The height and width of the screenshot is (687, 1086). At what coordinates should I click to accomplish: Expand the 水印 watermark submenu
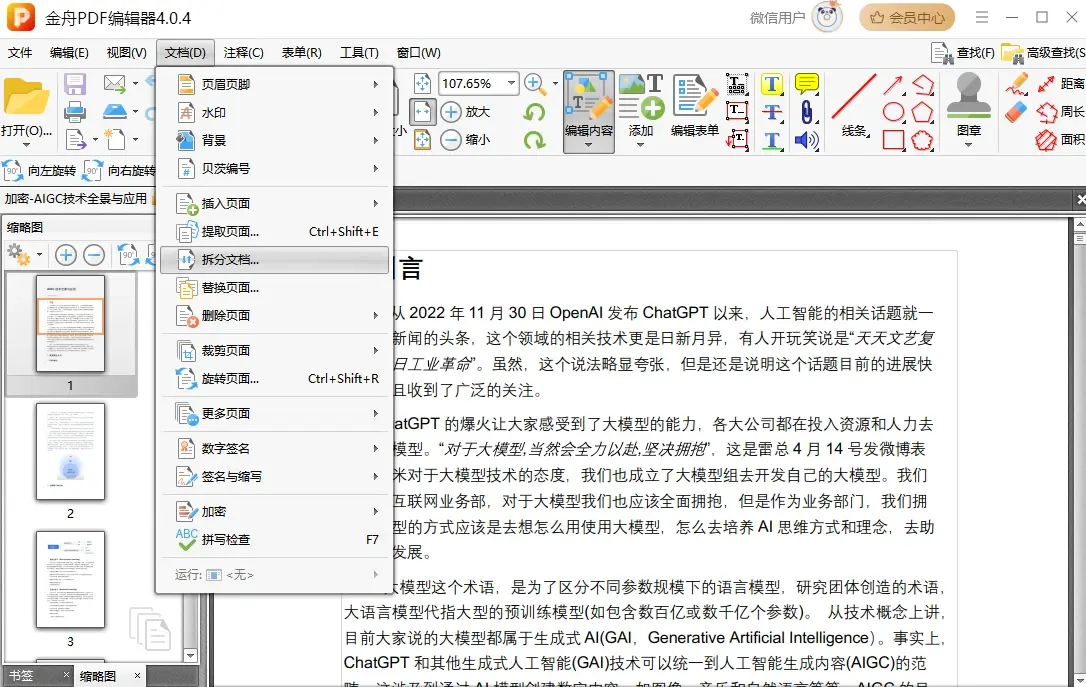pyautogui.click(x=275, y=112)
